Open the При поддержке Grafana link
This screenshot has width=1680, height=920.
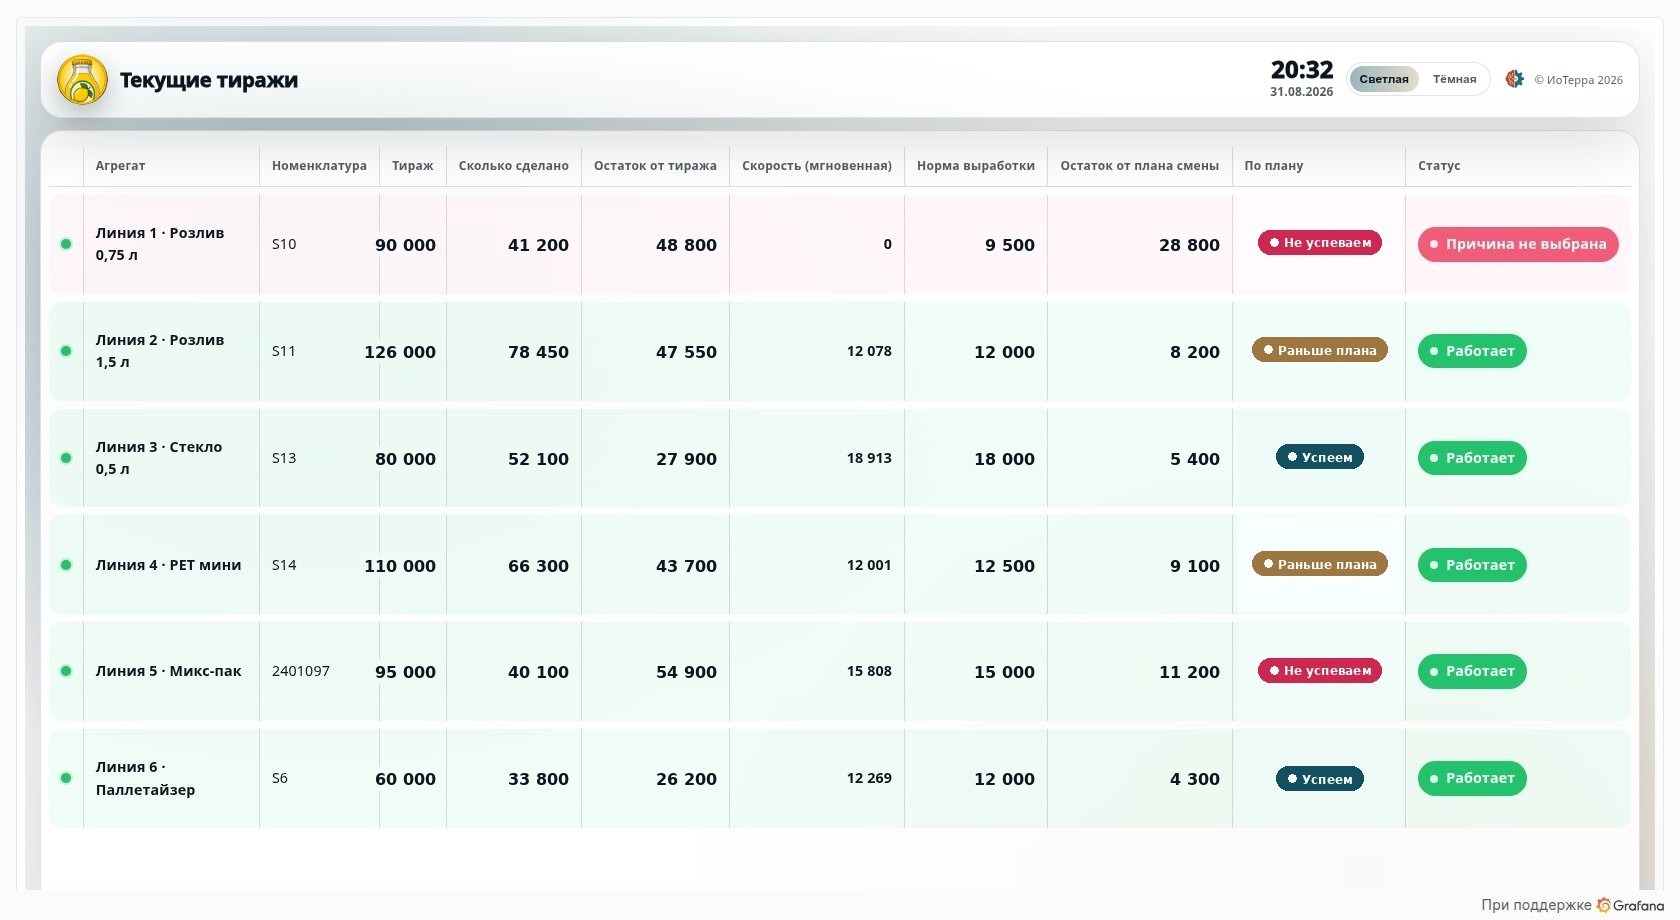1572,905
